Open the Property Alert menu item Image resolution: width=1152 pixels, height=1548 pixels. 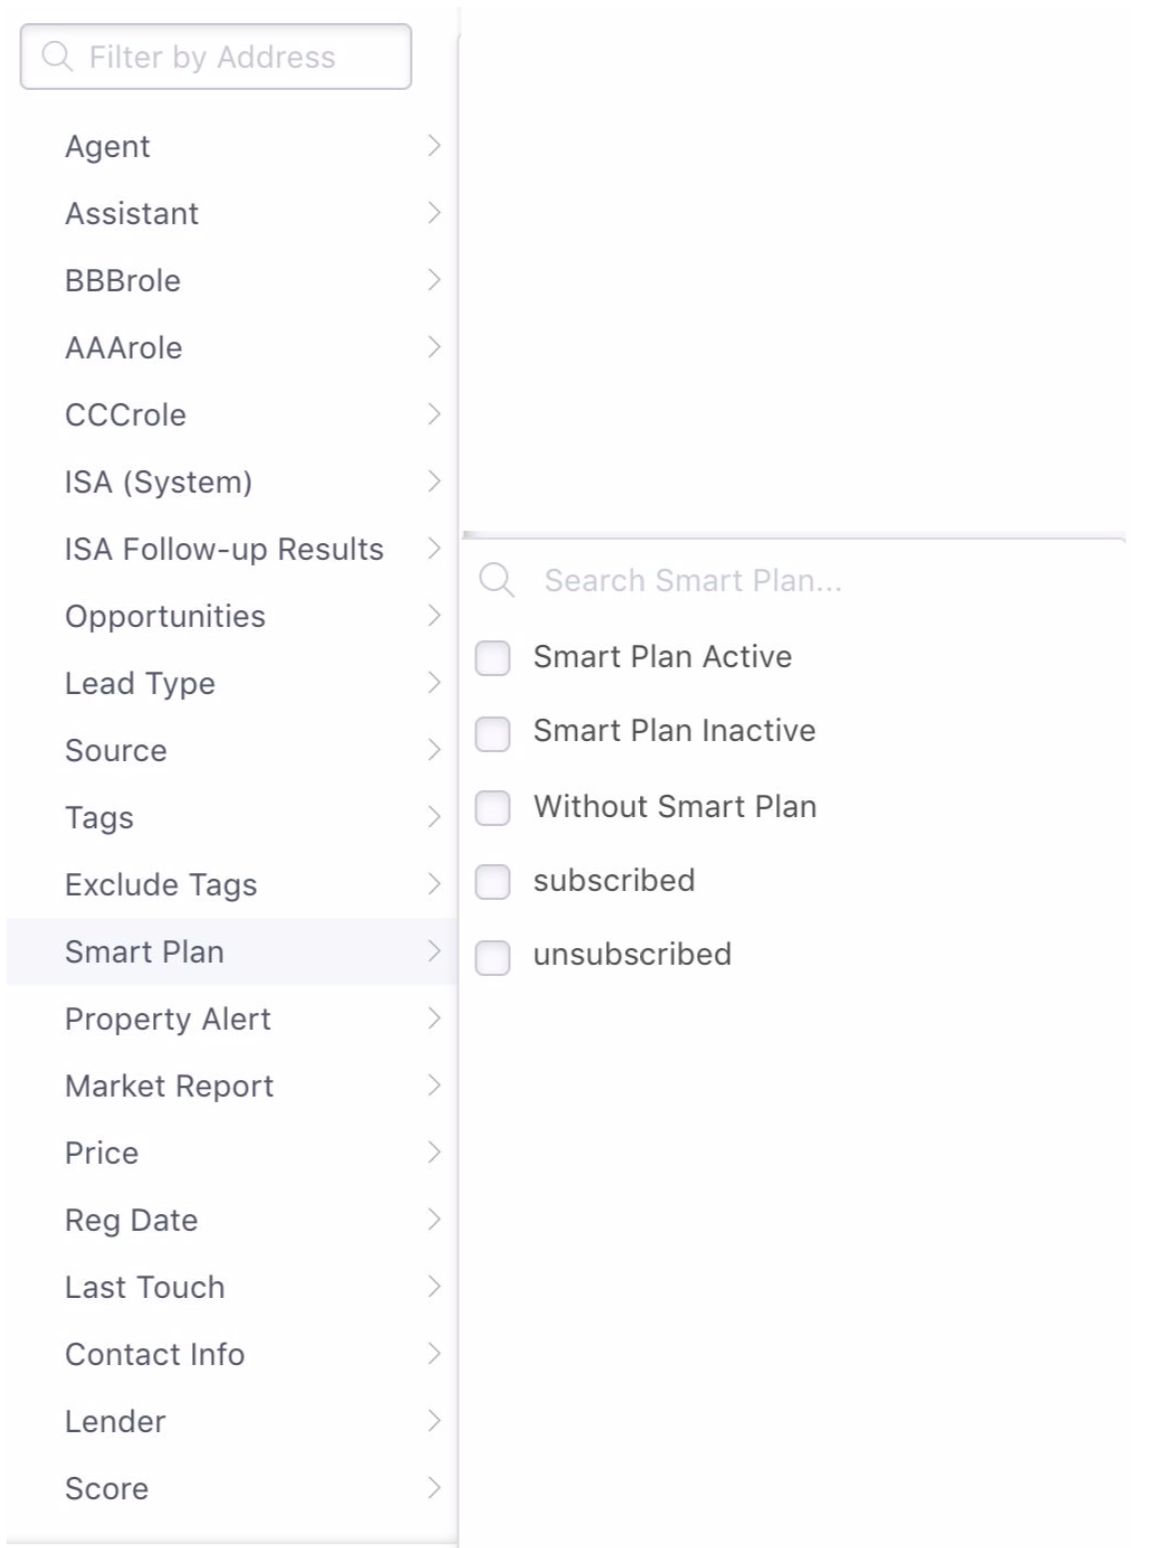point(231,1019)
